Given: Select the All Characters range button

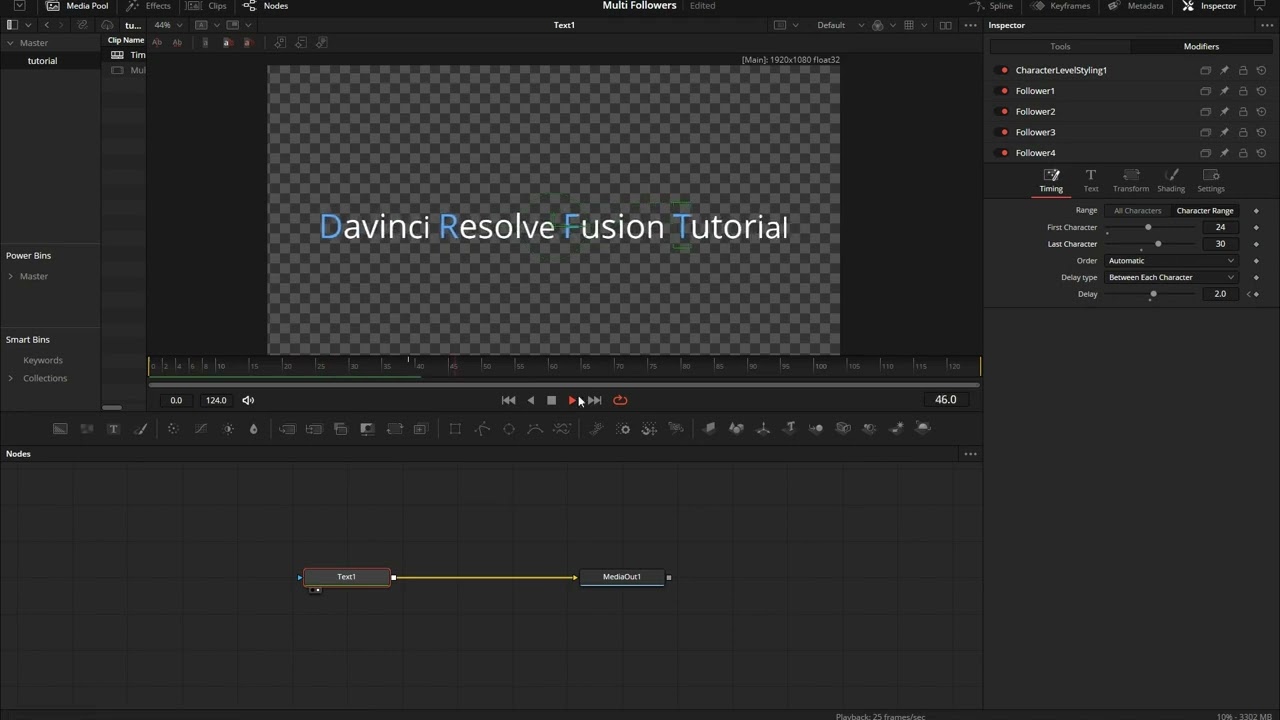Looking at the screenshot, I should tap(1138, 211).
